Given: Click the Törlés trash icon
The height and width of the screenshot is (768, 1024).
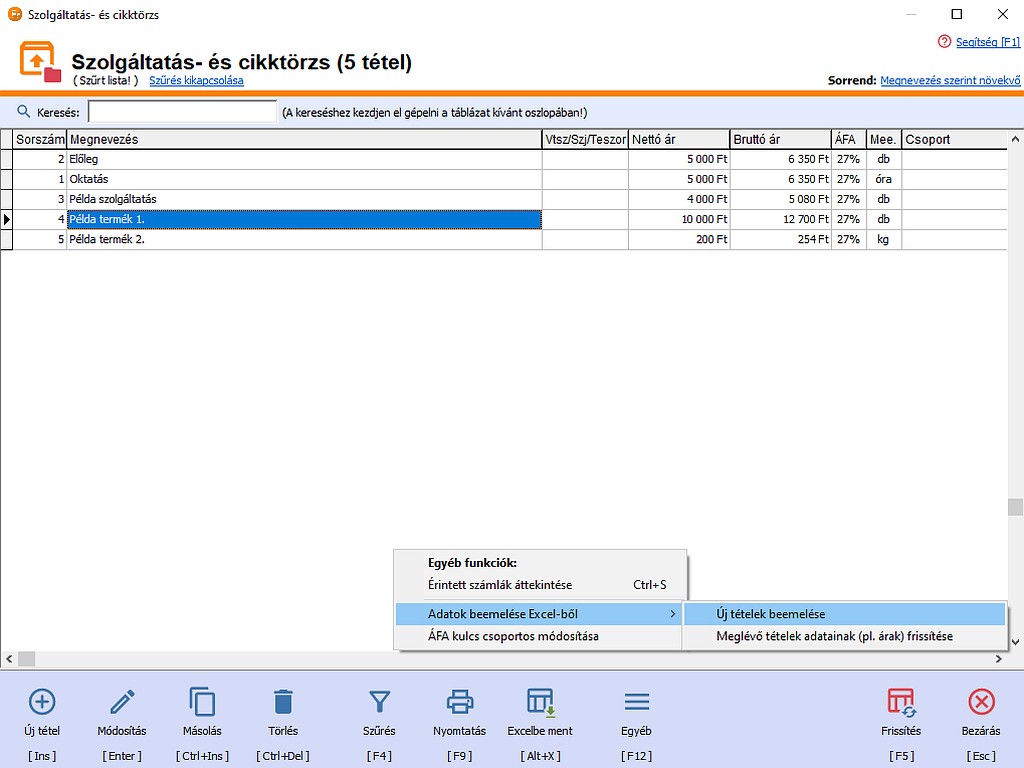Looking at the screenshot, I should 283,702.
